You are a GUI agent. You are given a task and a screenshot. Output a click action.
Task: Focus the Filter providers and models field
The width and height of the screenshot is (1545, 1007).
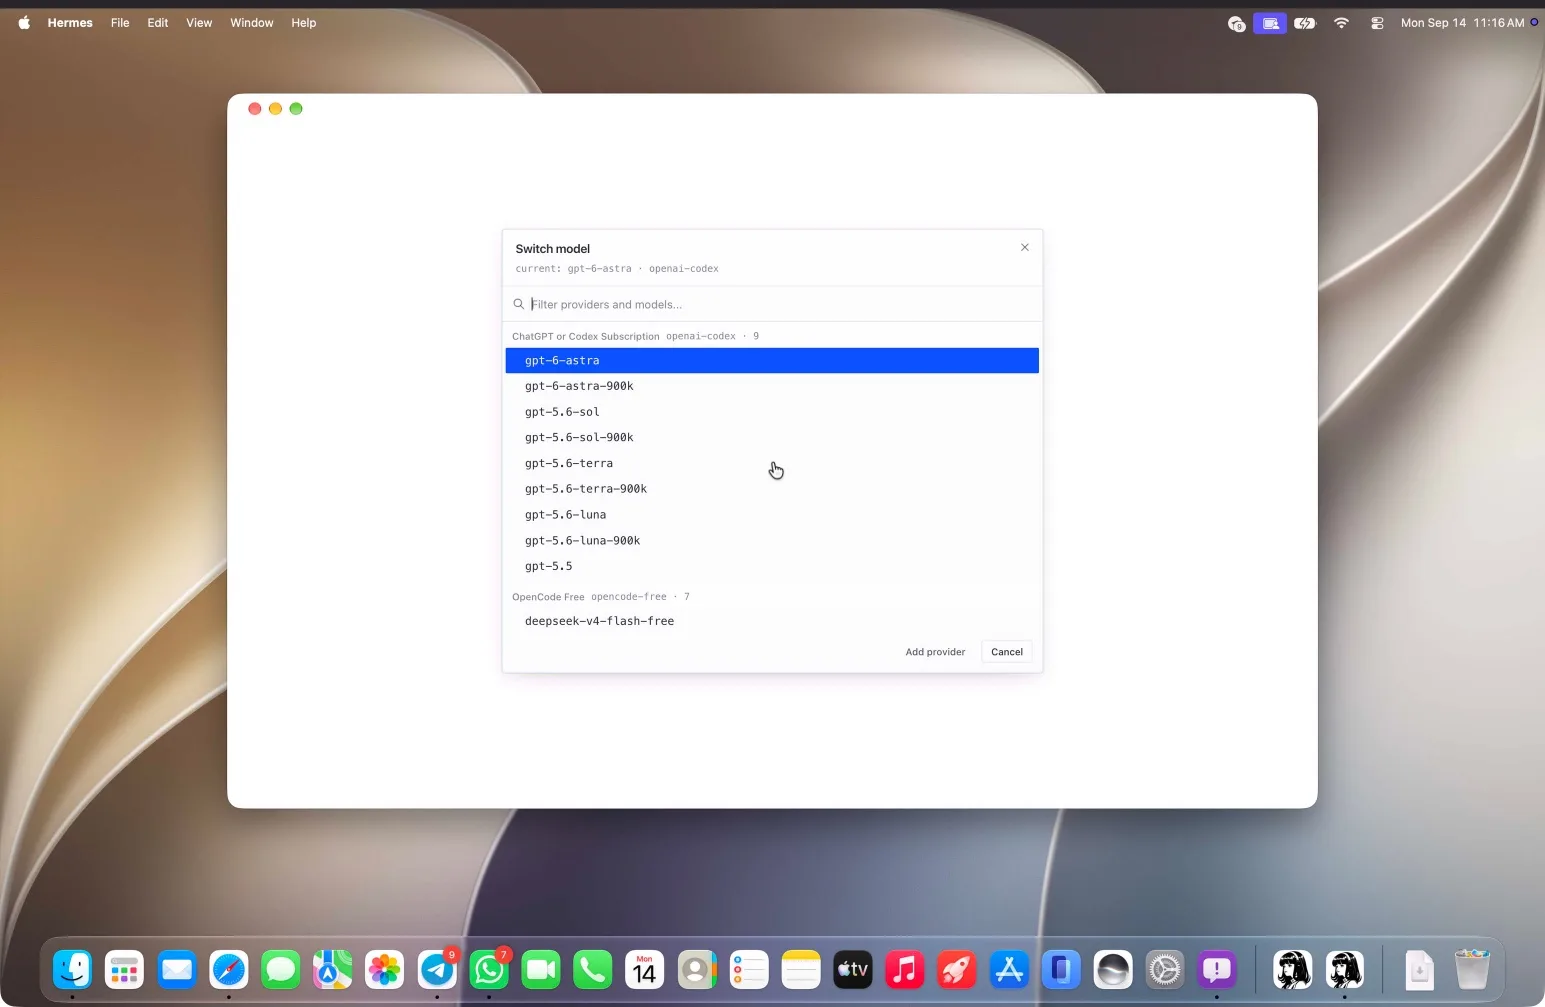tap(772, 304)
